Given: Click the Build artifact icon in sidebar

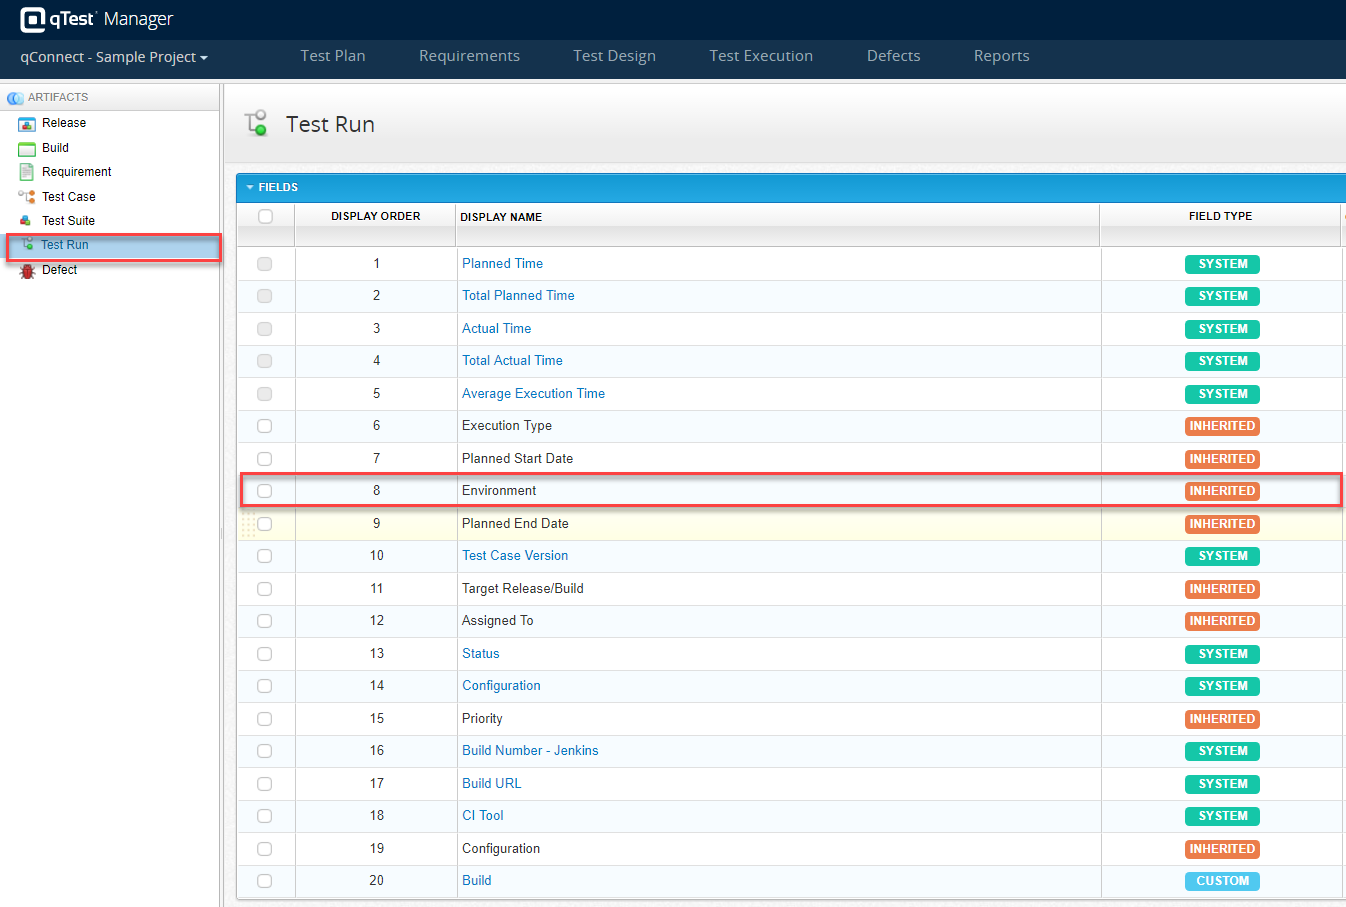Looking at the screenshot, I should [x=27, y=148].
